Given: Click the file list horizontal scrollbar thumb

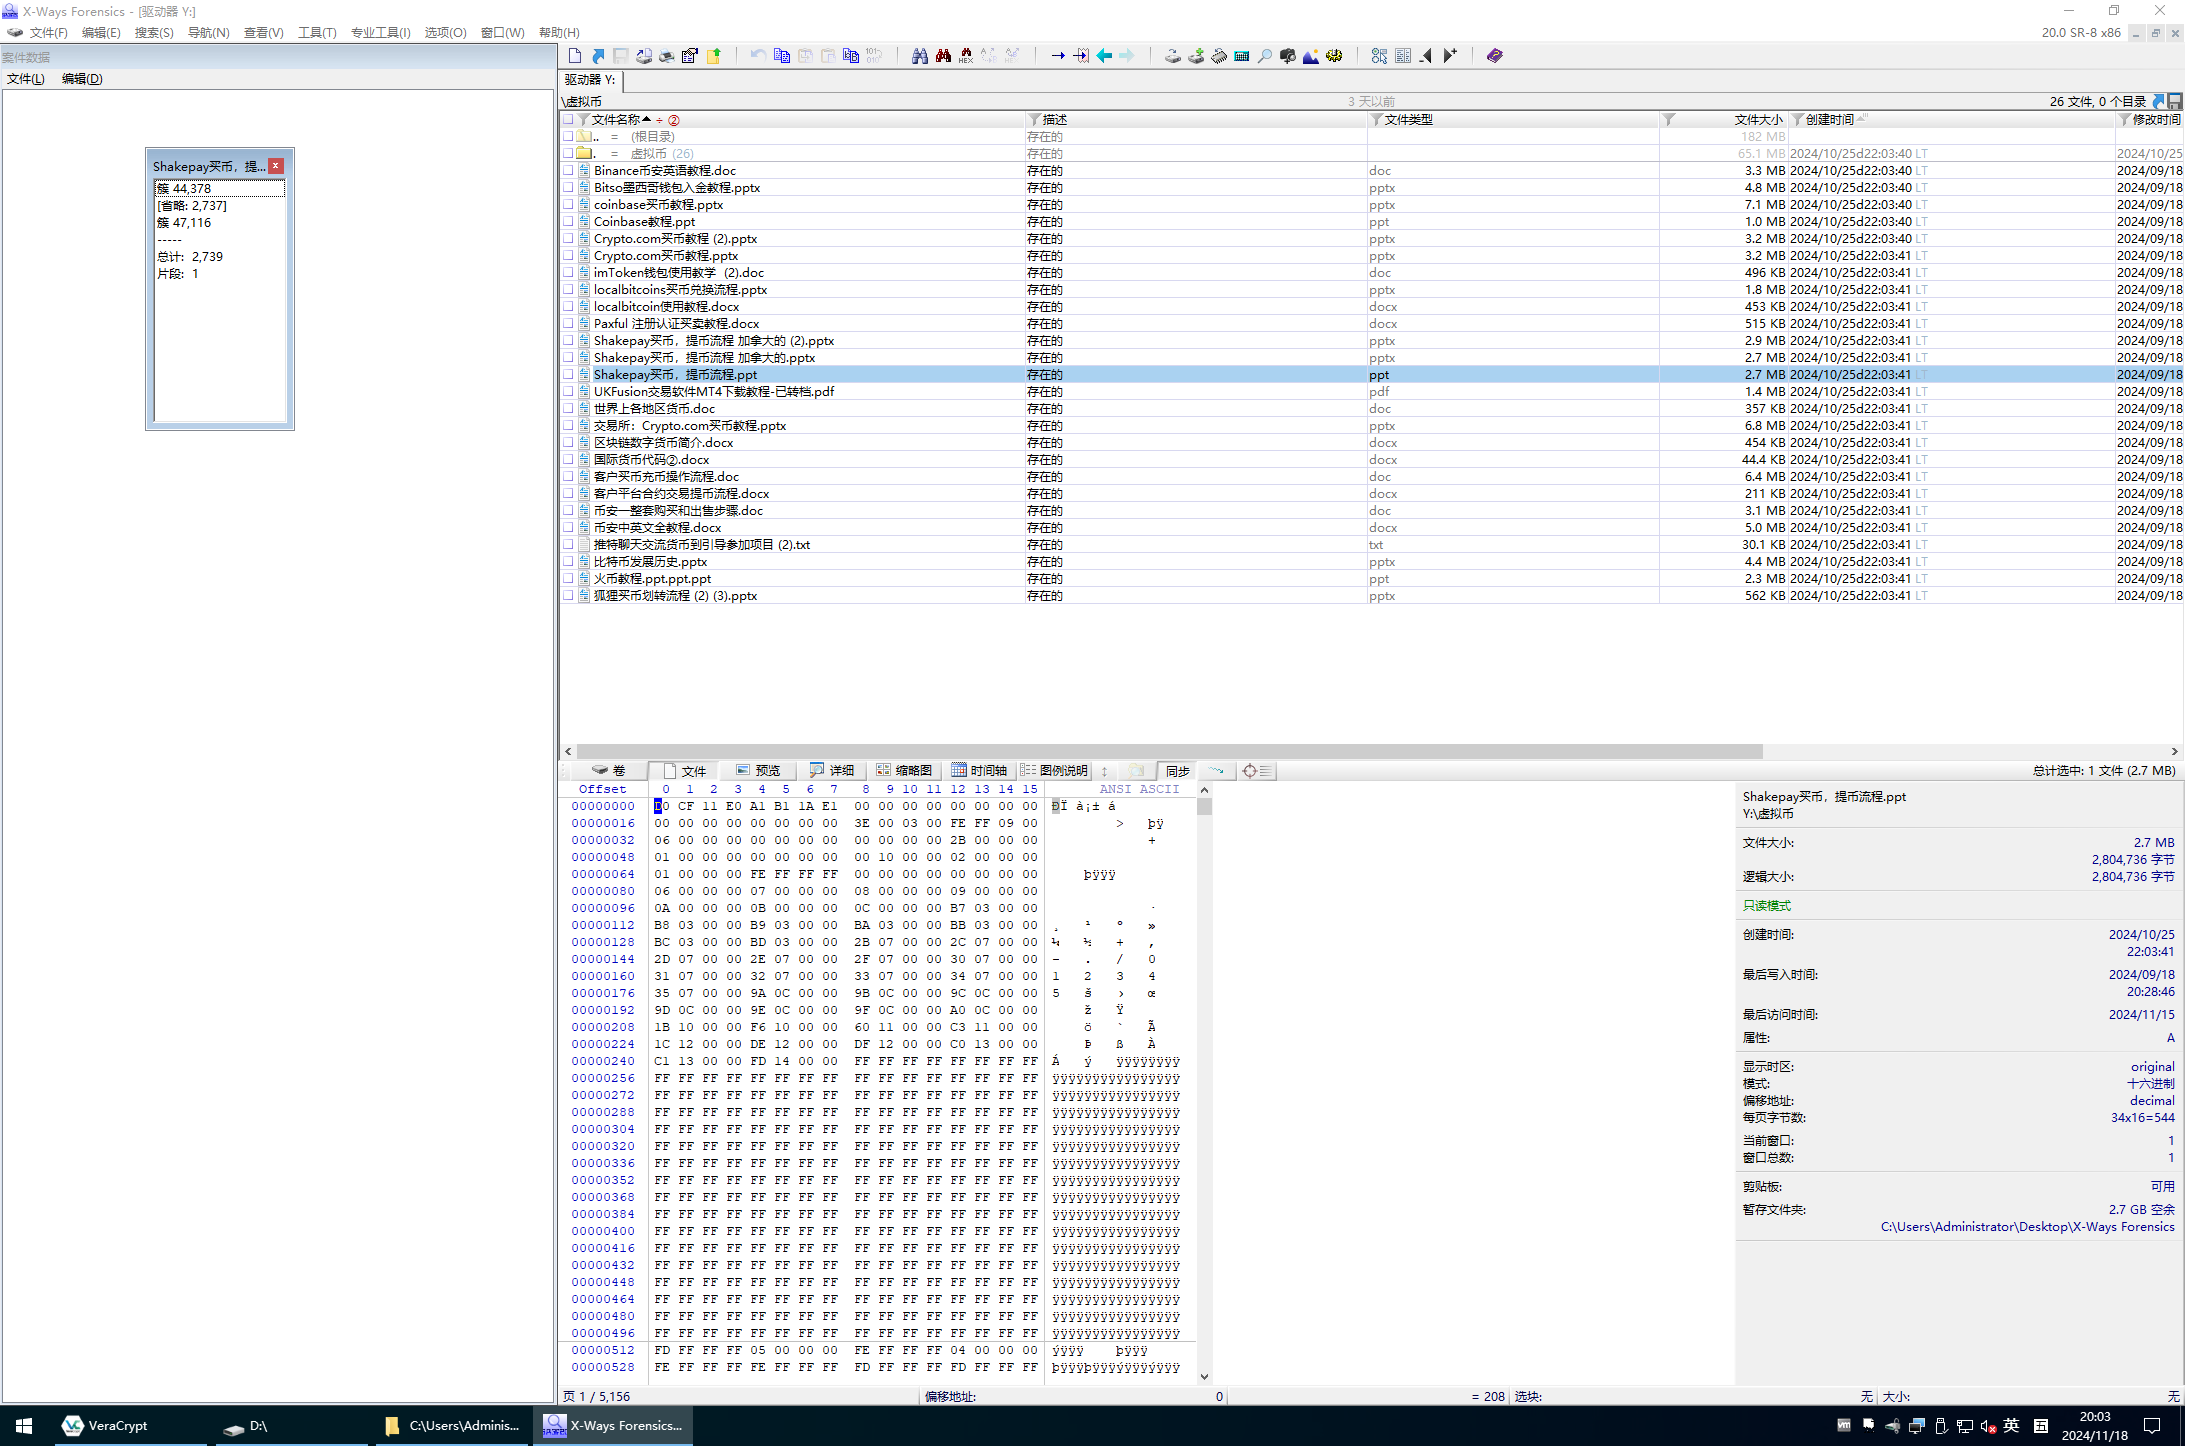Looking at the screenshot, I should pyautogui.click(x=1169, y=751).
